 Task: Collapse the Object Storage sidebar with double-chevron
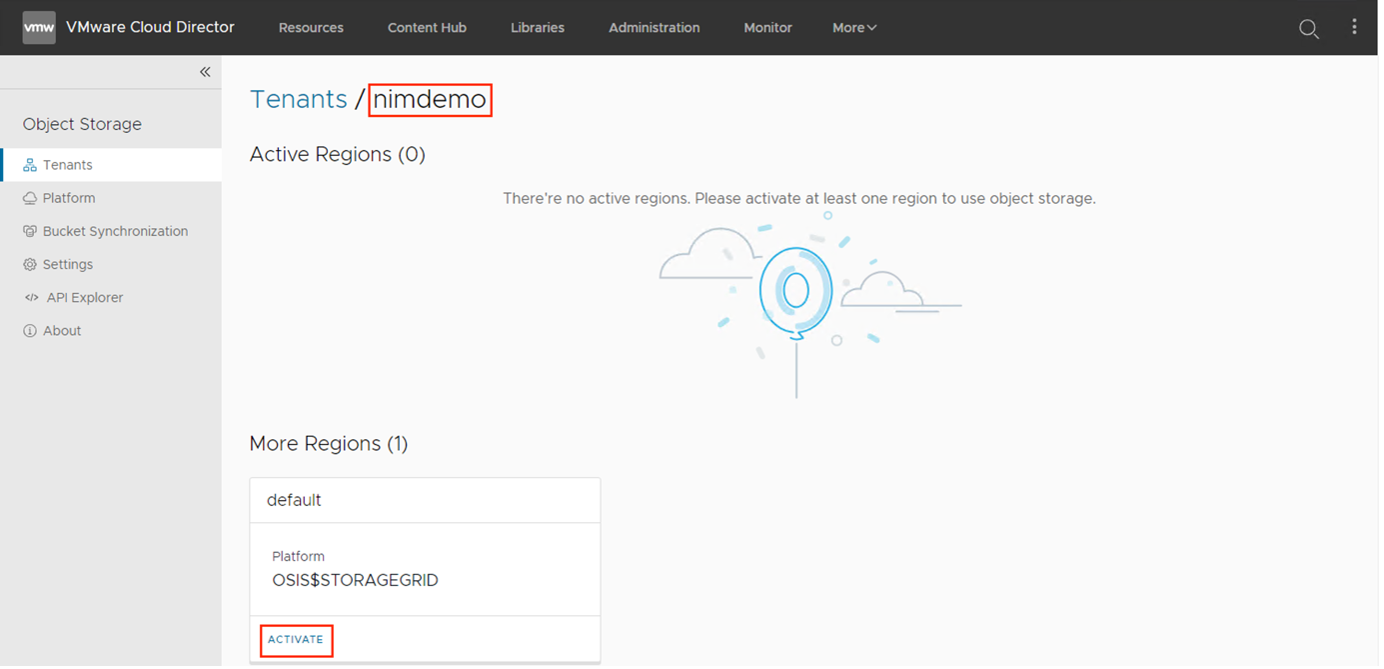[205, 72]
